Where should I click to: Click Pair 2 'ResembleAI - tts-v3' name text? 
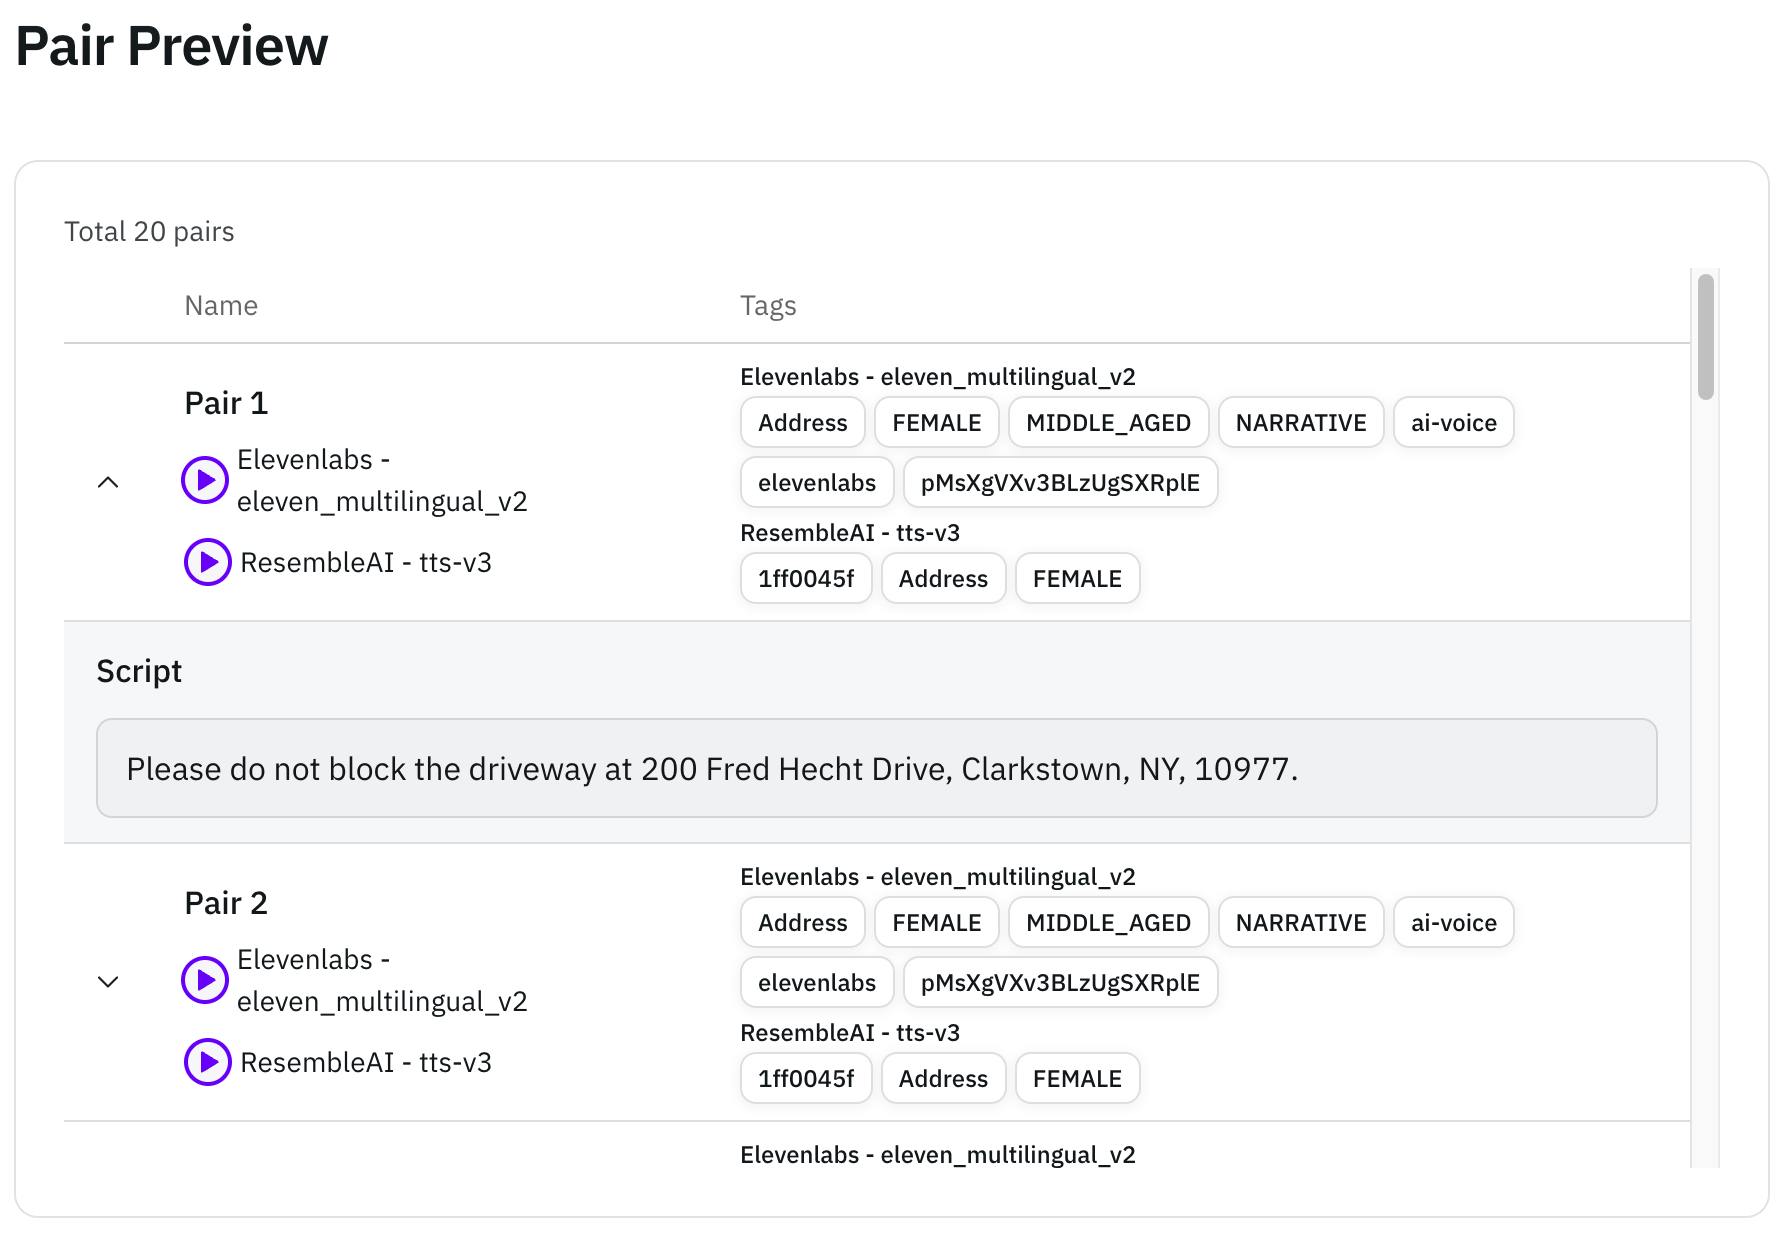[x=366, y=1063]
